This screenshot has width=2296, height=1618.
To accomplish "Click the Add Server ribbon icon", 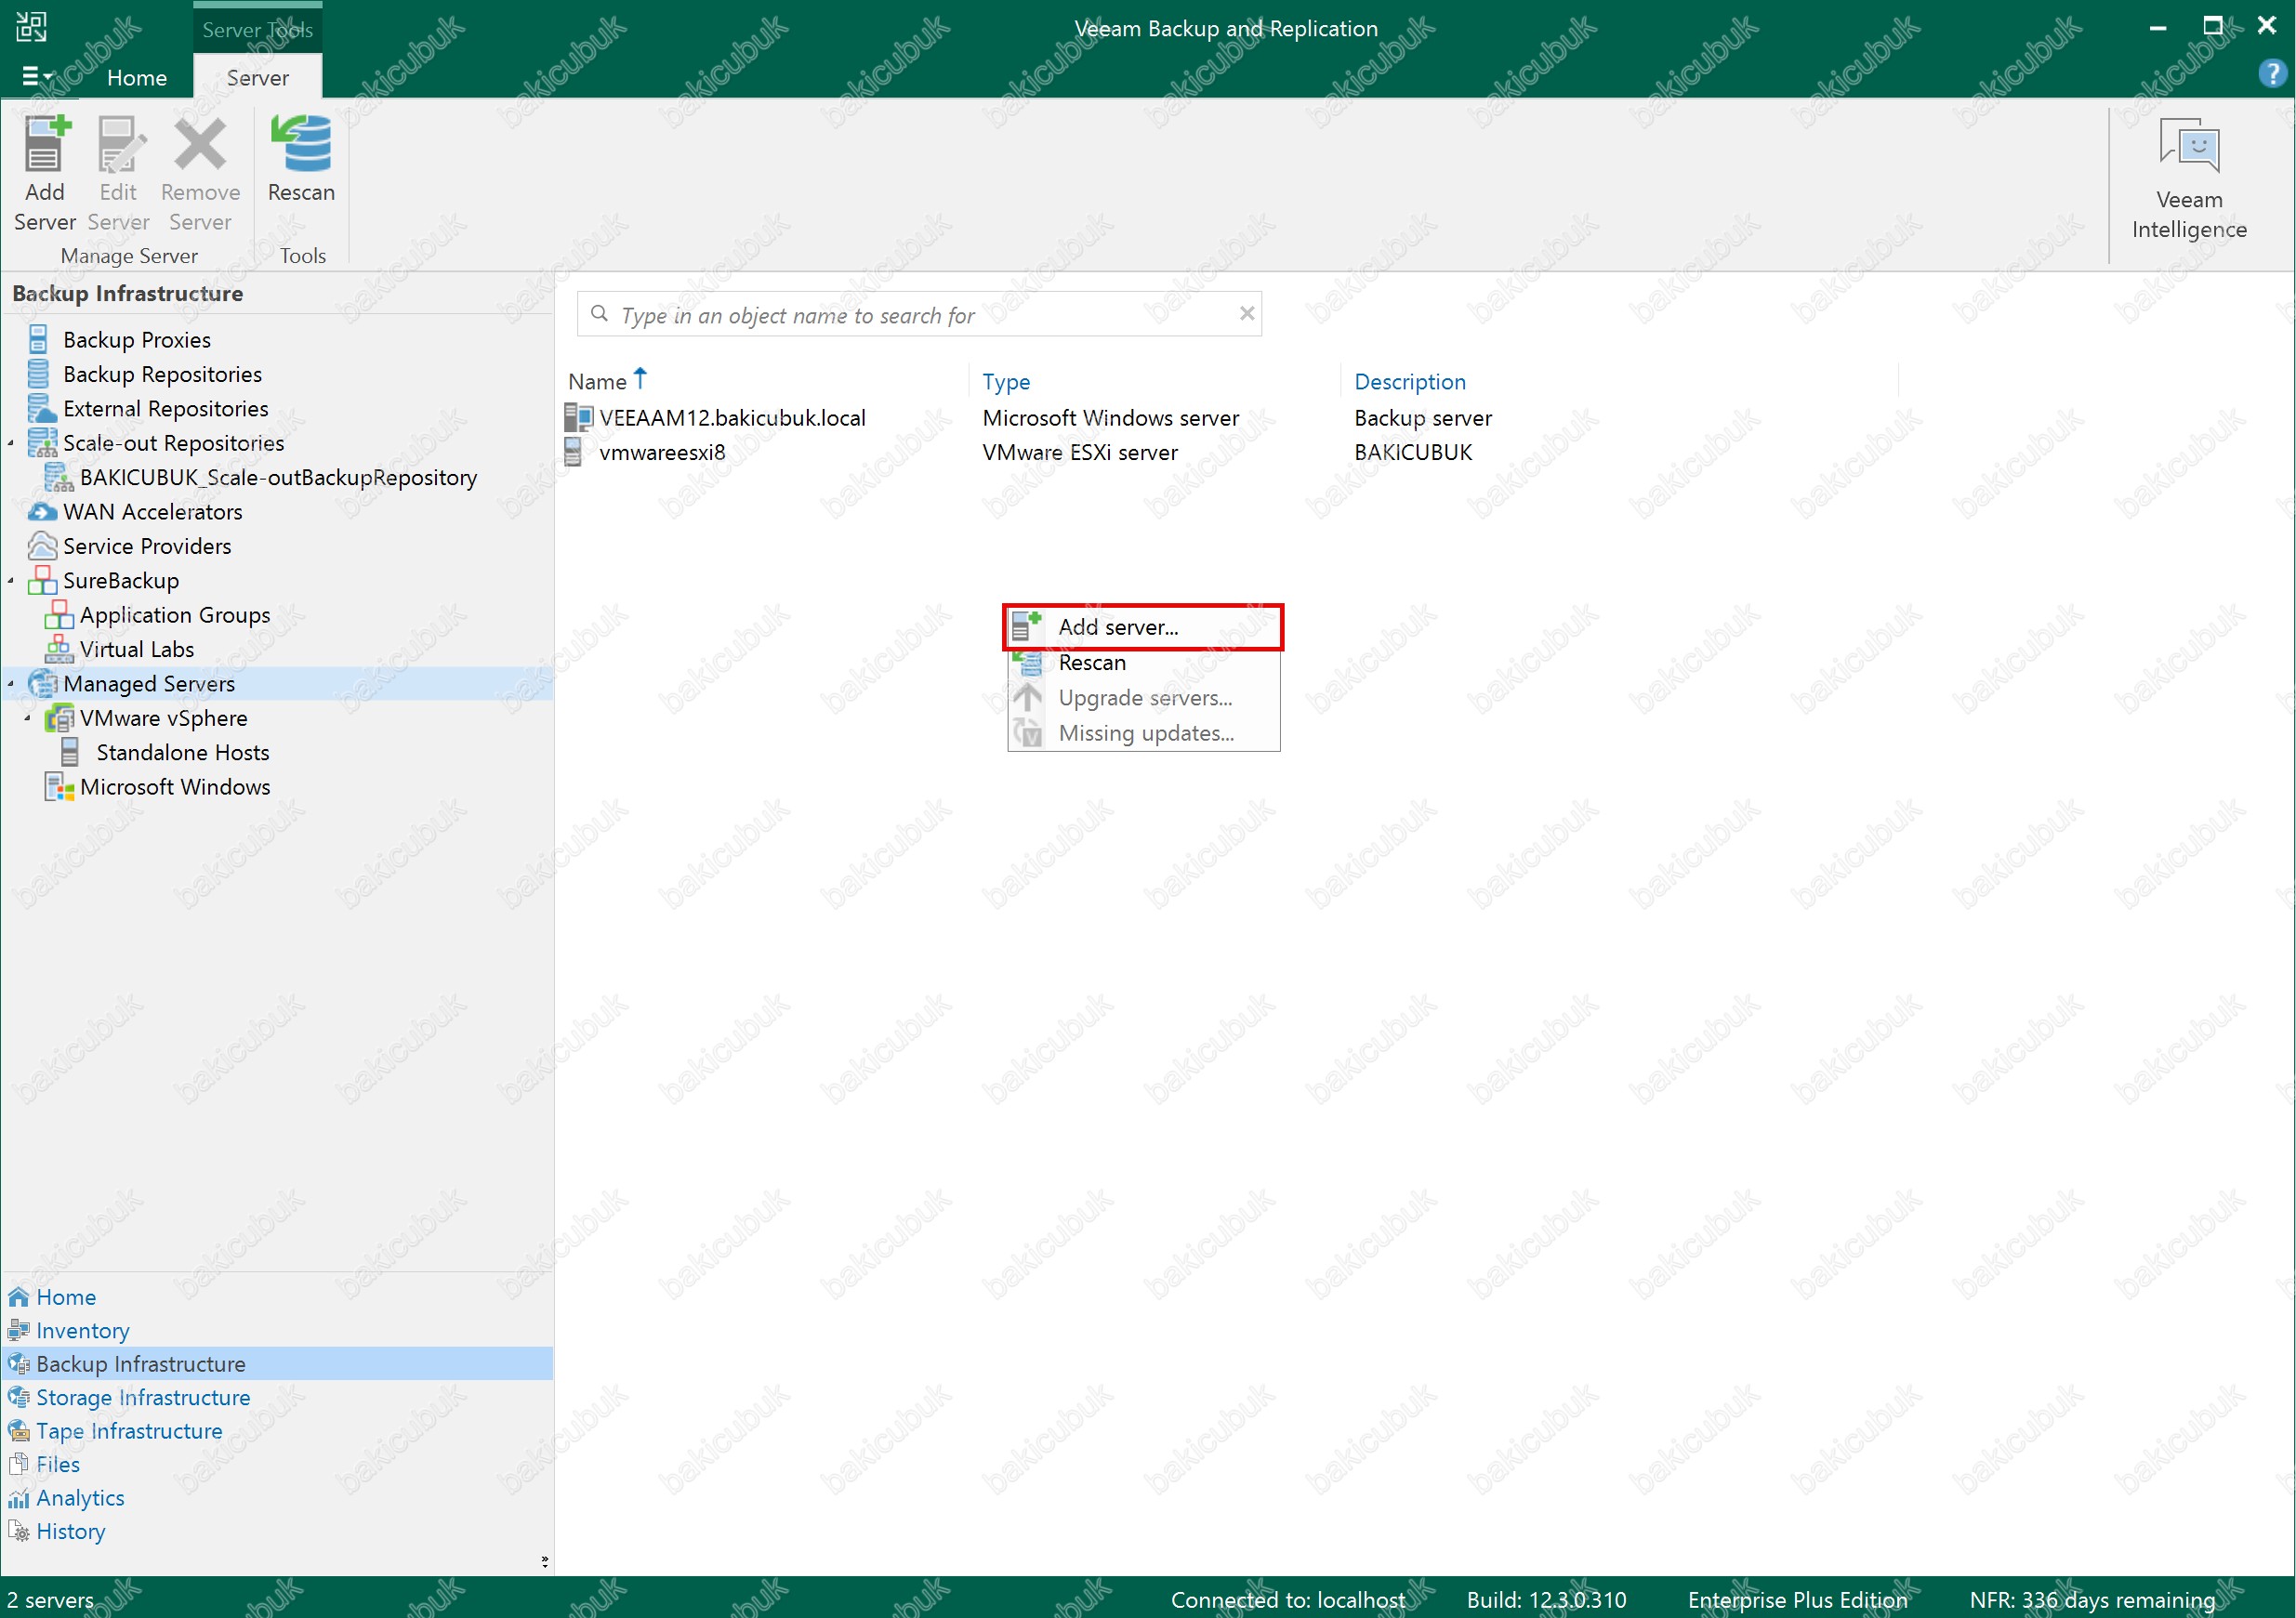I will [44, 173].
